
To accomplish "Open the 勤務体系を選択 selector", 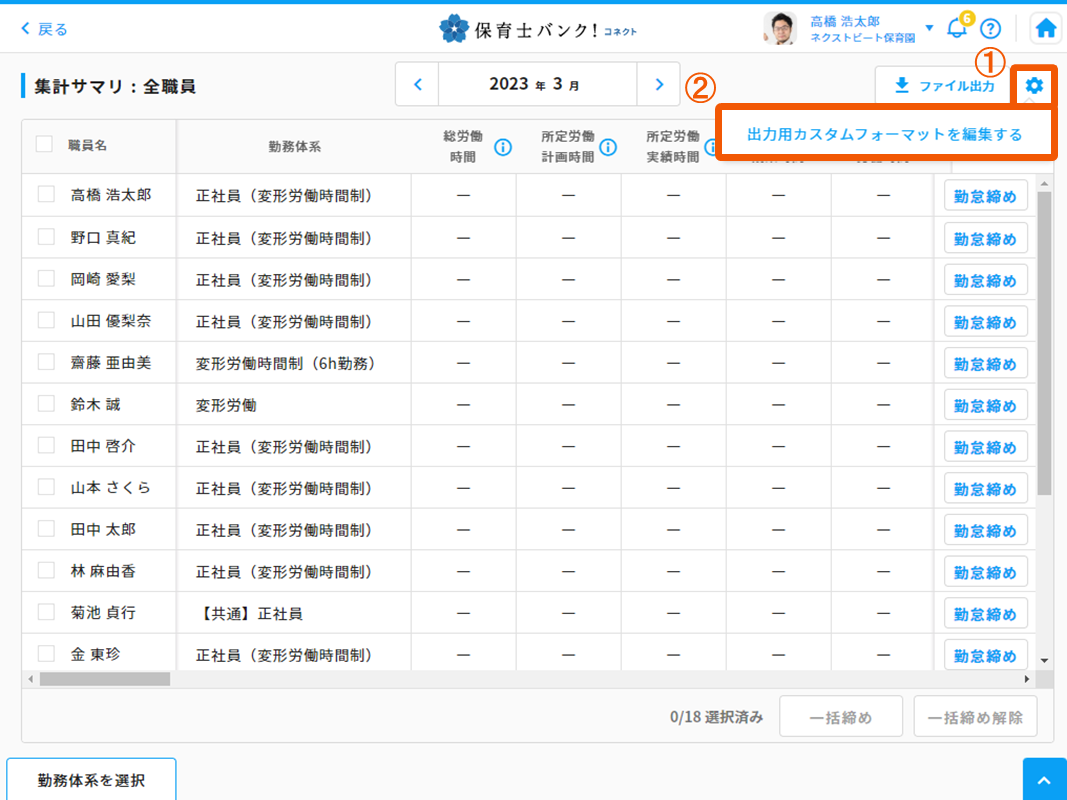I will 91,780.
